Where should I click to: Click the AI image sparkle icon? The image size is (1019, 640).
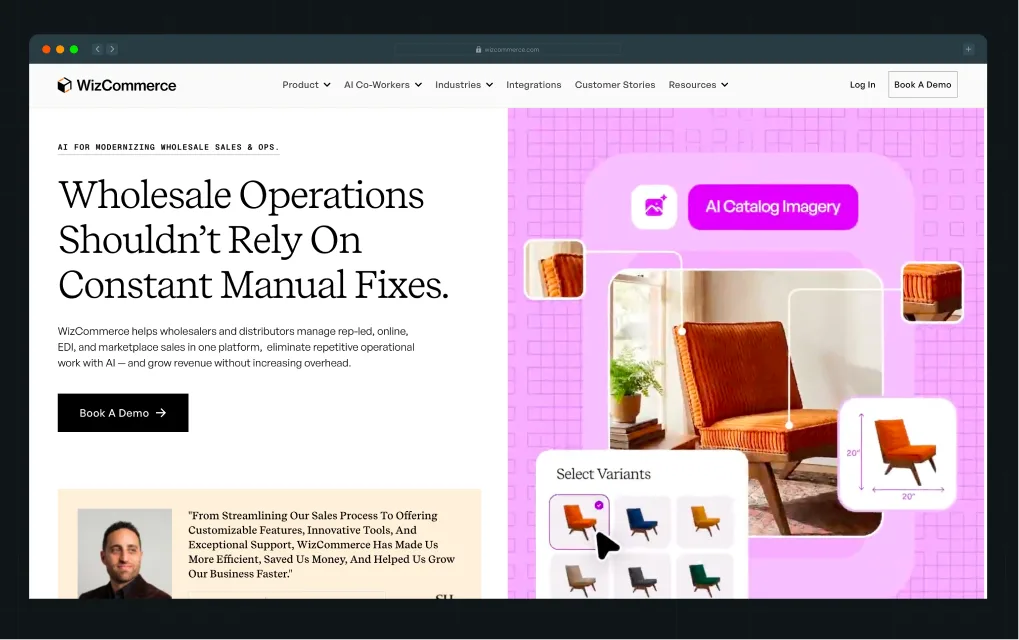654,207
